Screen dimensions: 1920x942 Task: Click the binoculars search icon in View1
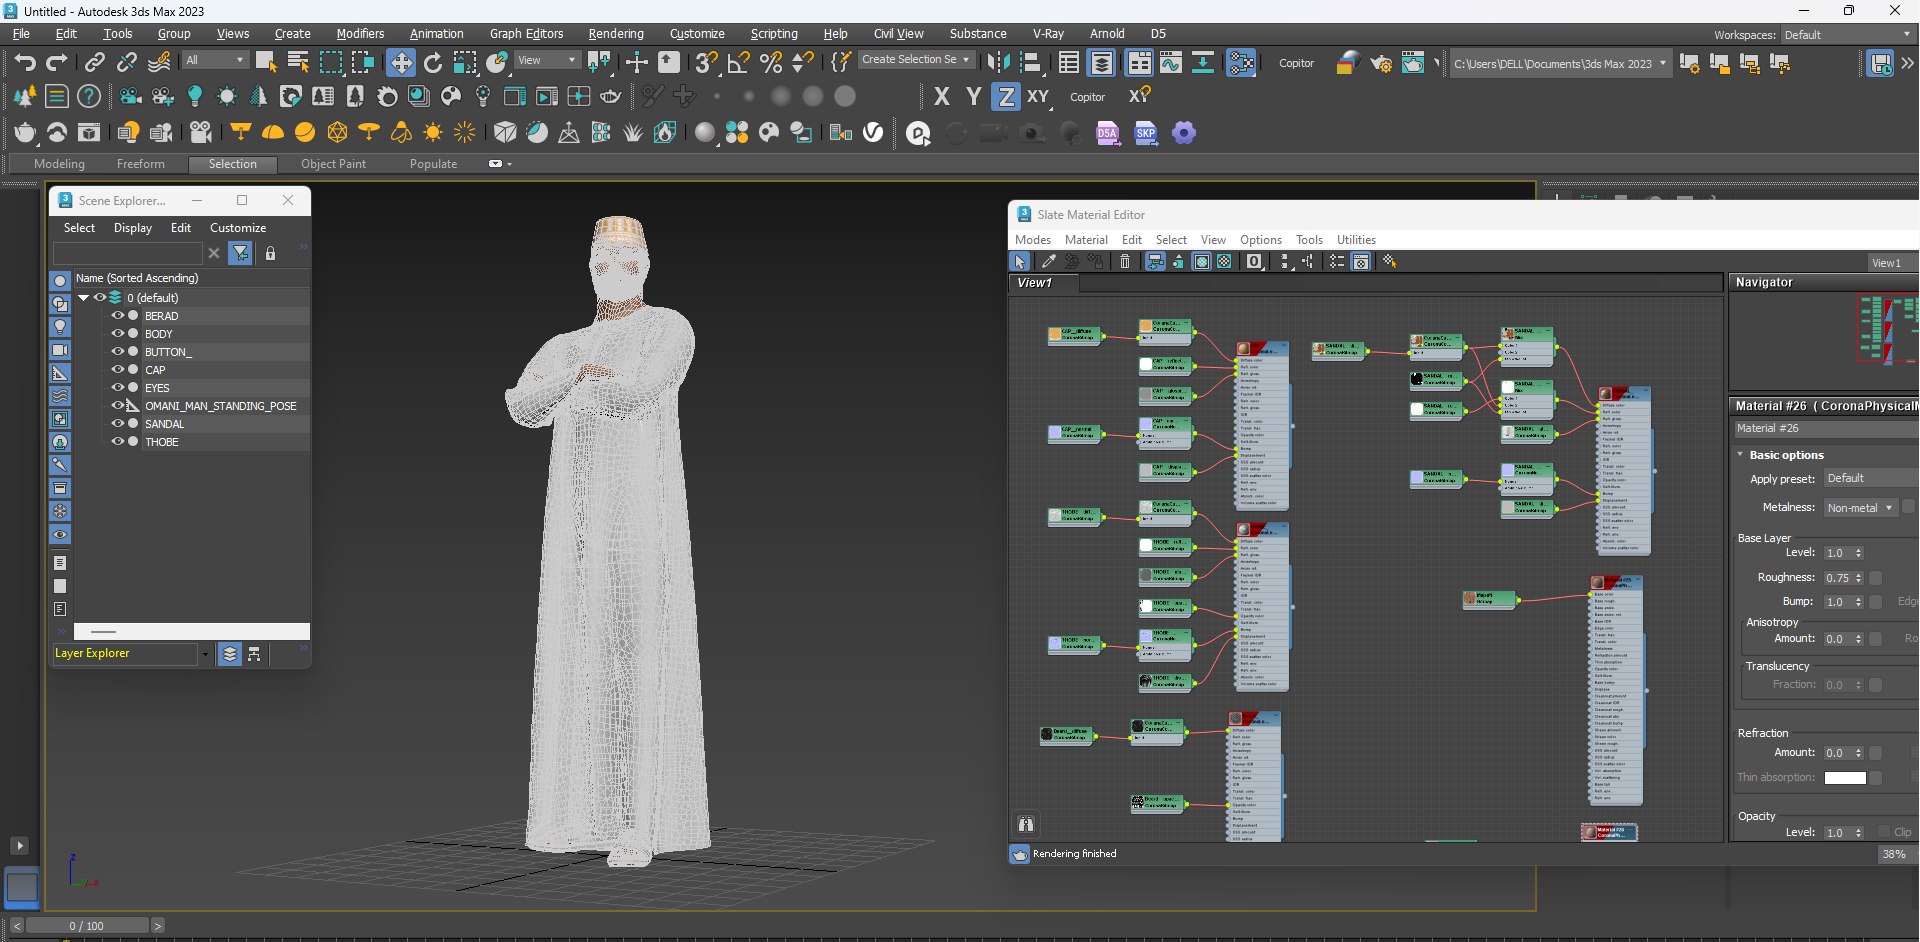[1025, 824]
